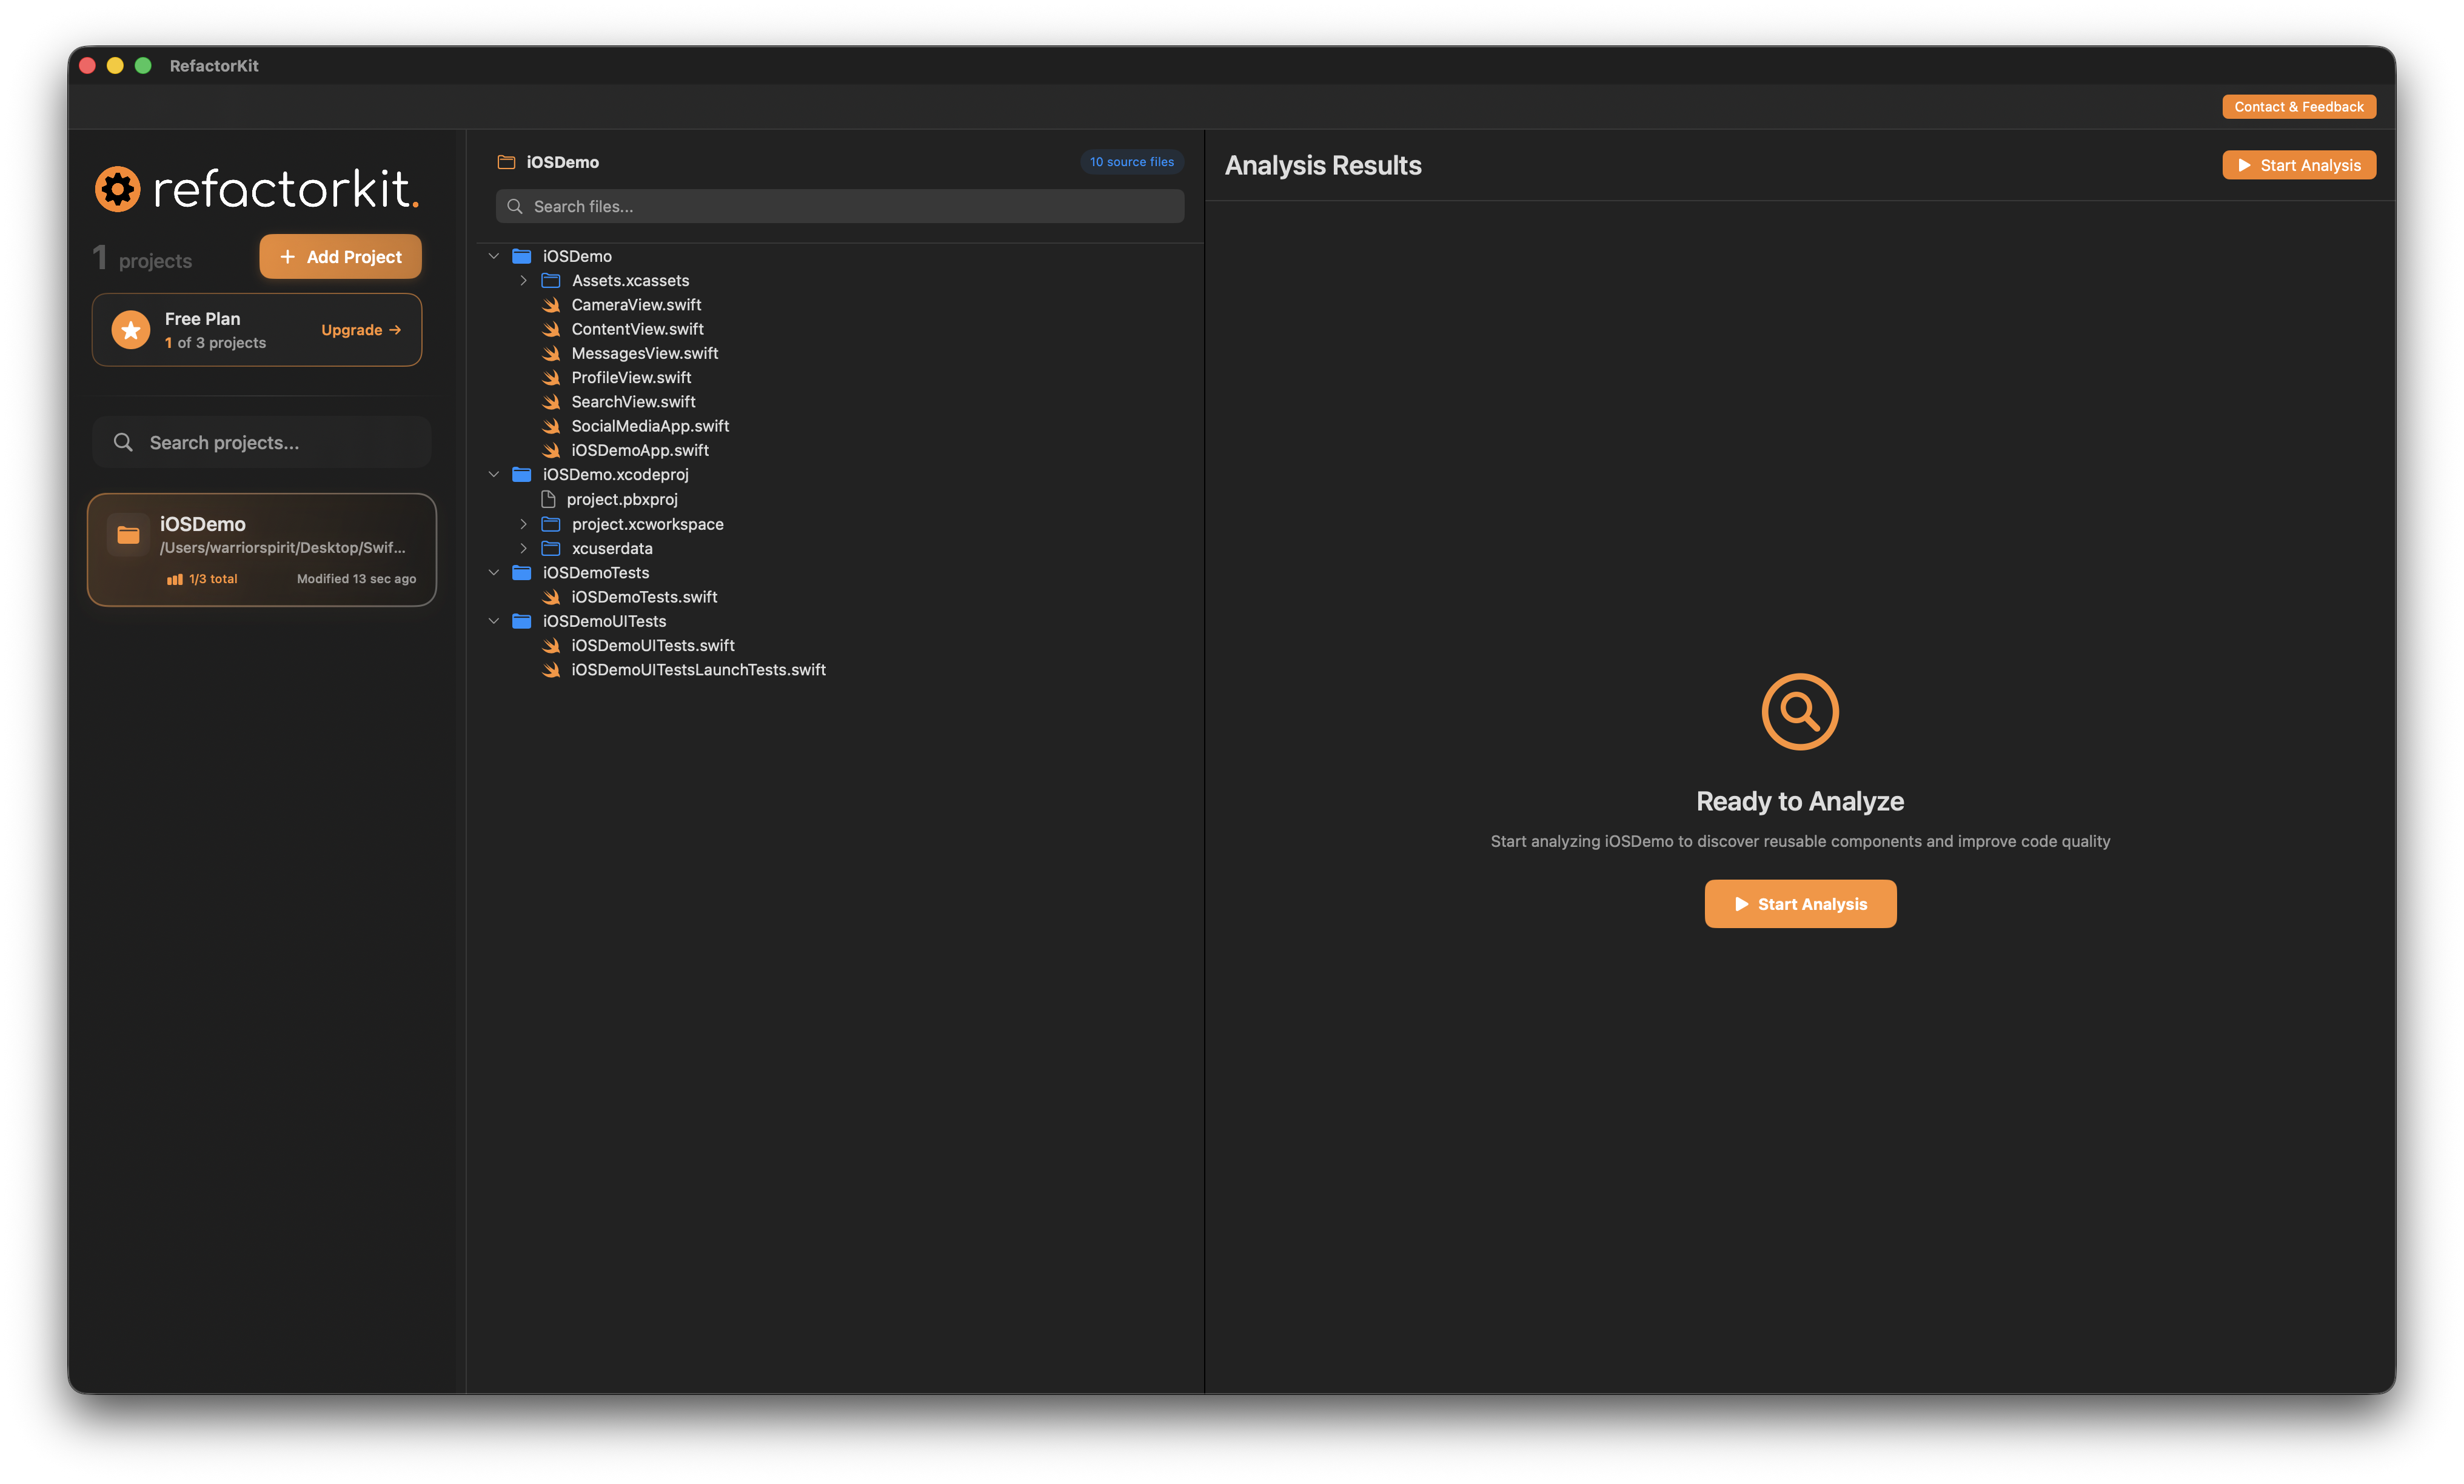2464x1484 pixels.
Task: Click the bar chart icon beside 1/3 total
Action: 175,579
